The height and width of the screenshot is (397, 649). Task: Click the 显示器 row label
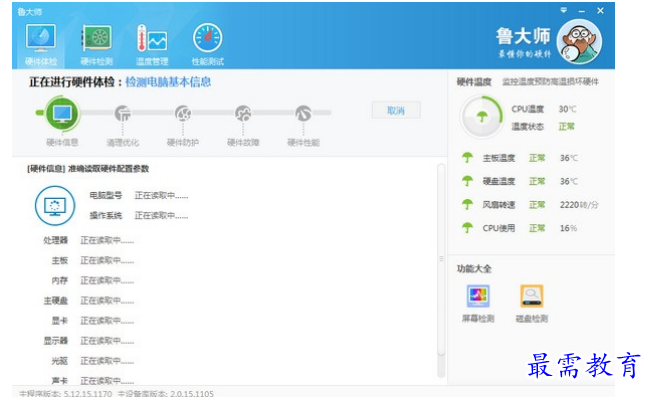[x=55, y=341]
